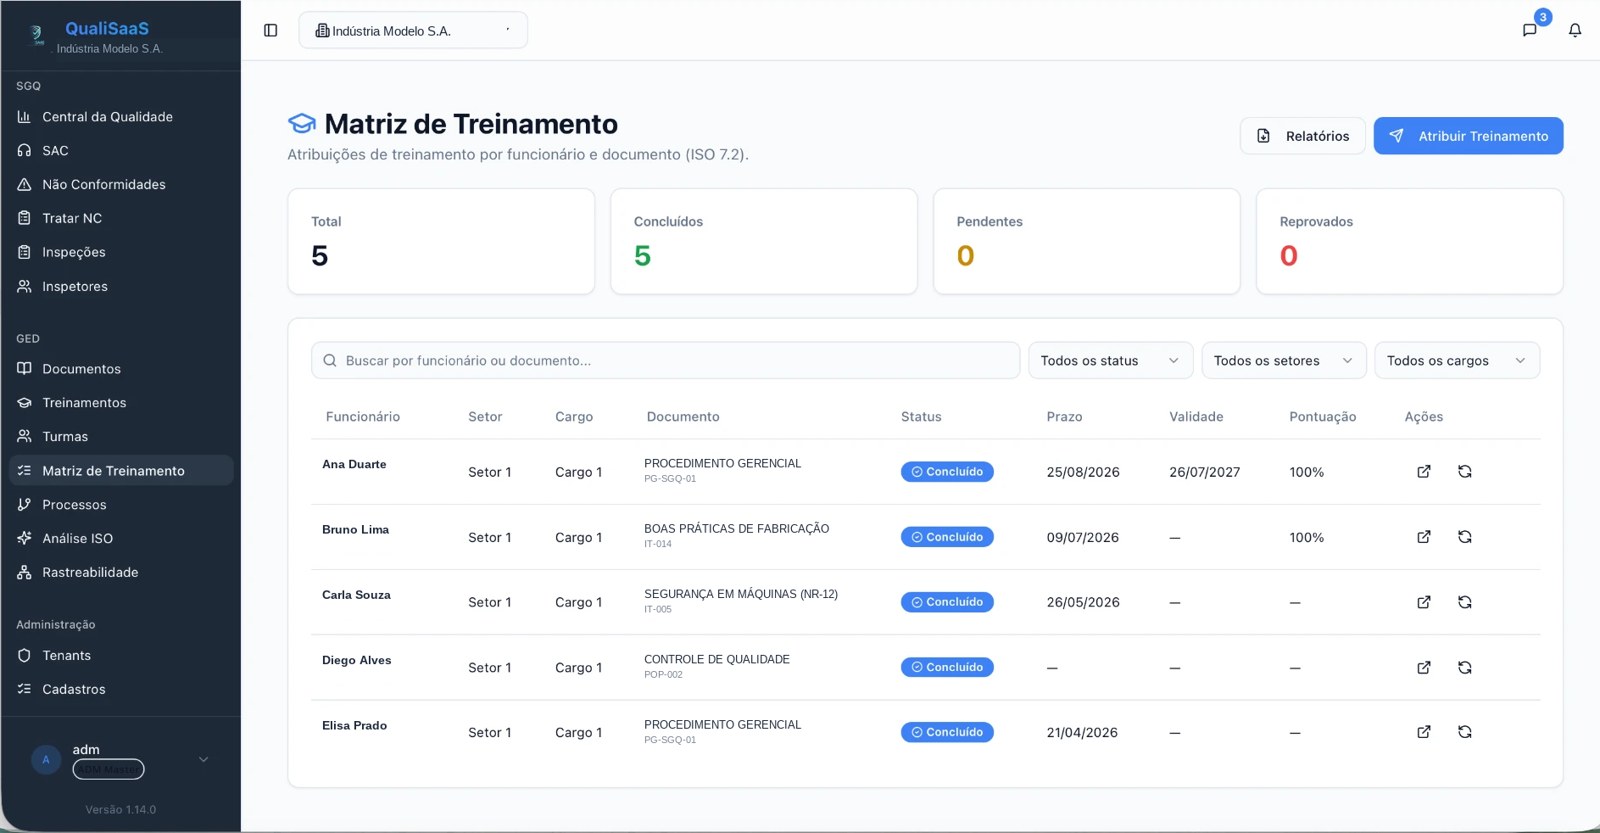Click refresh icon in Elisa Prado row
The height and width of the screenshot is (833, 1600).
point(1465,732)
